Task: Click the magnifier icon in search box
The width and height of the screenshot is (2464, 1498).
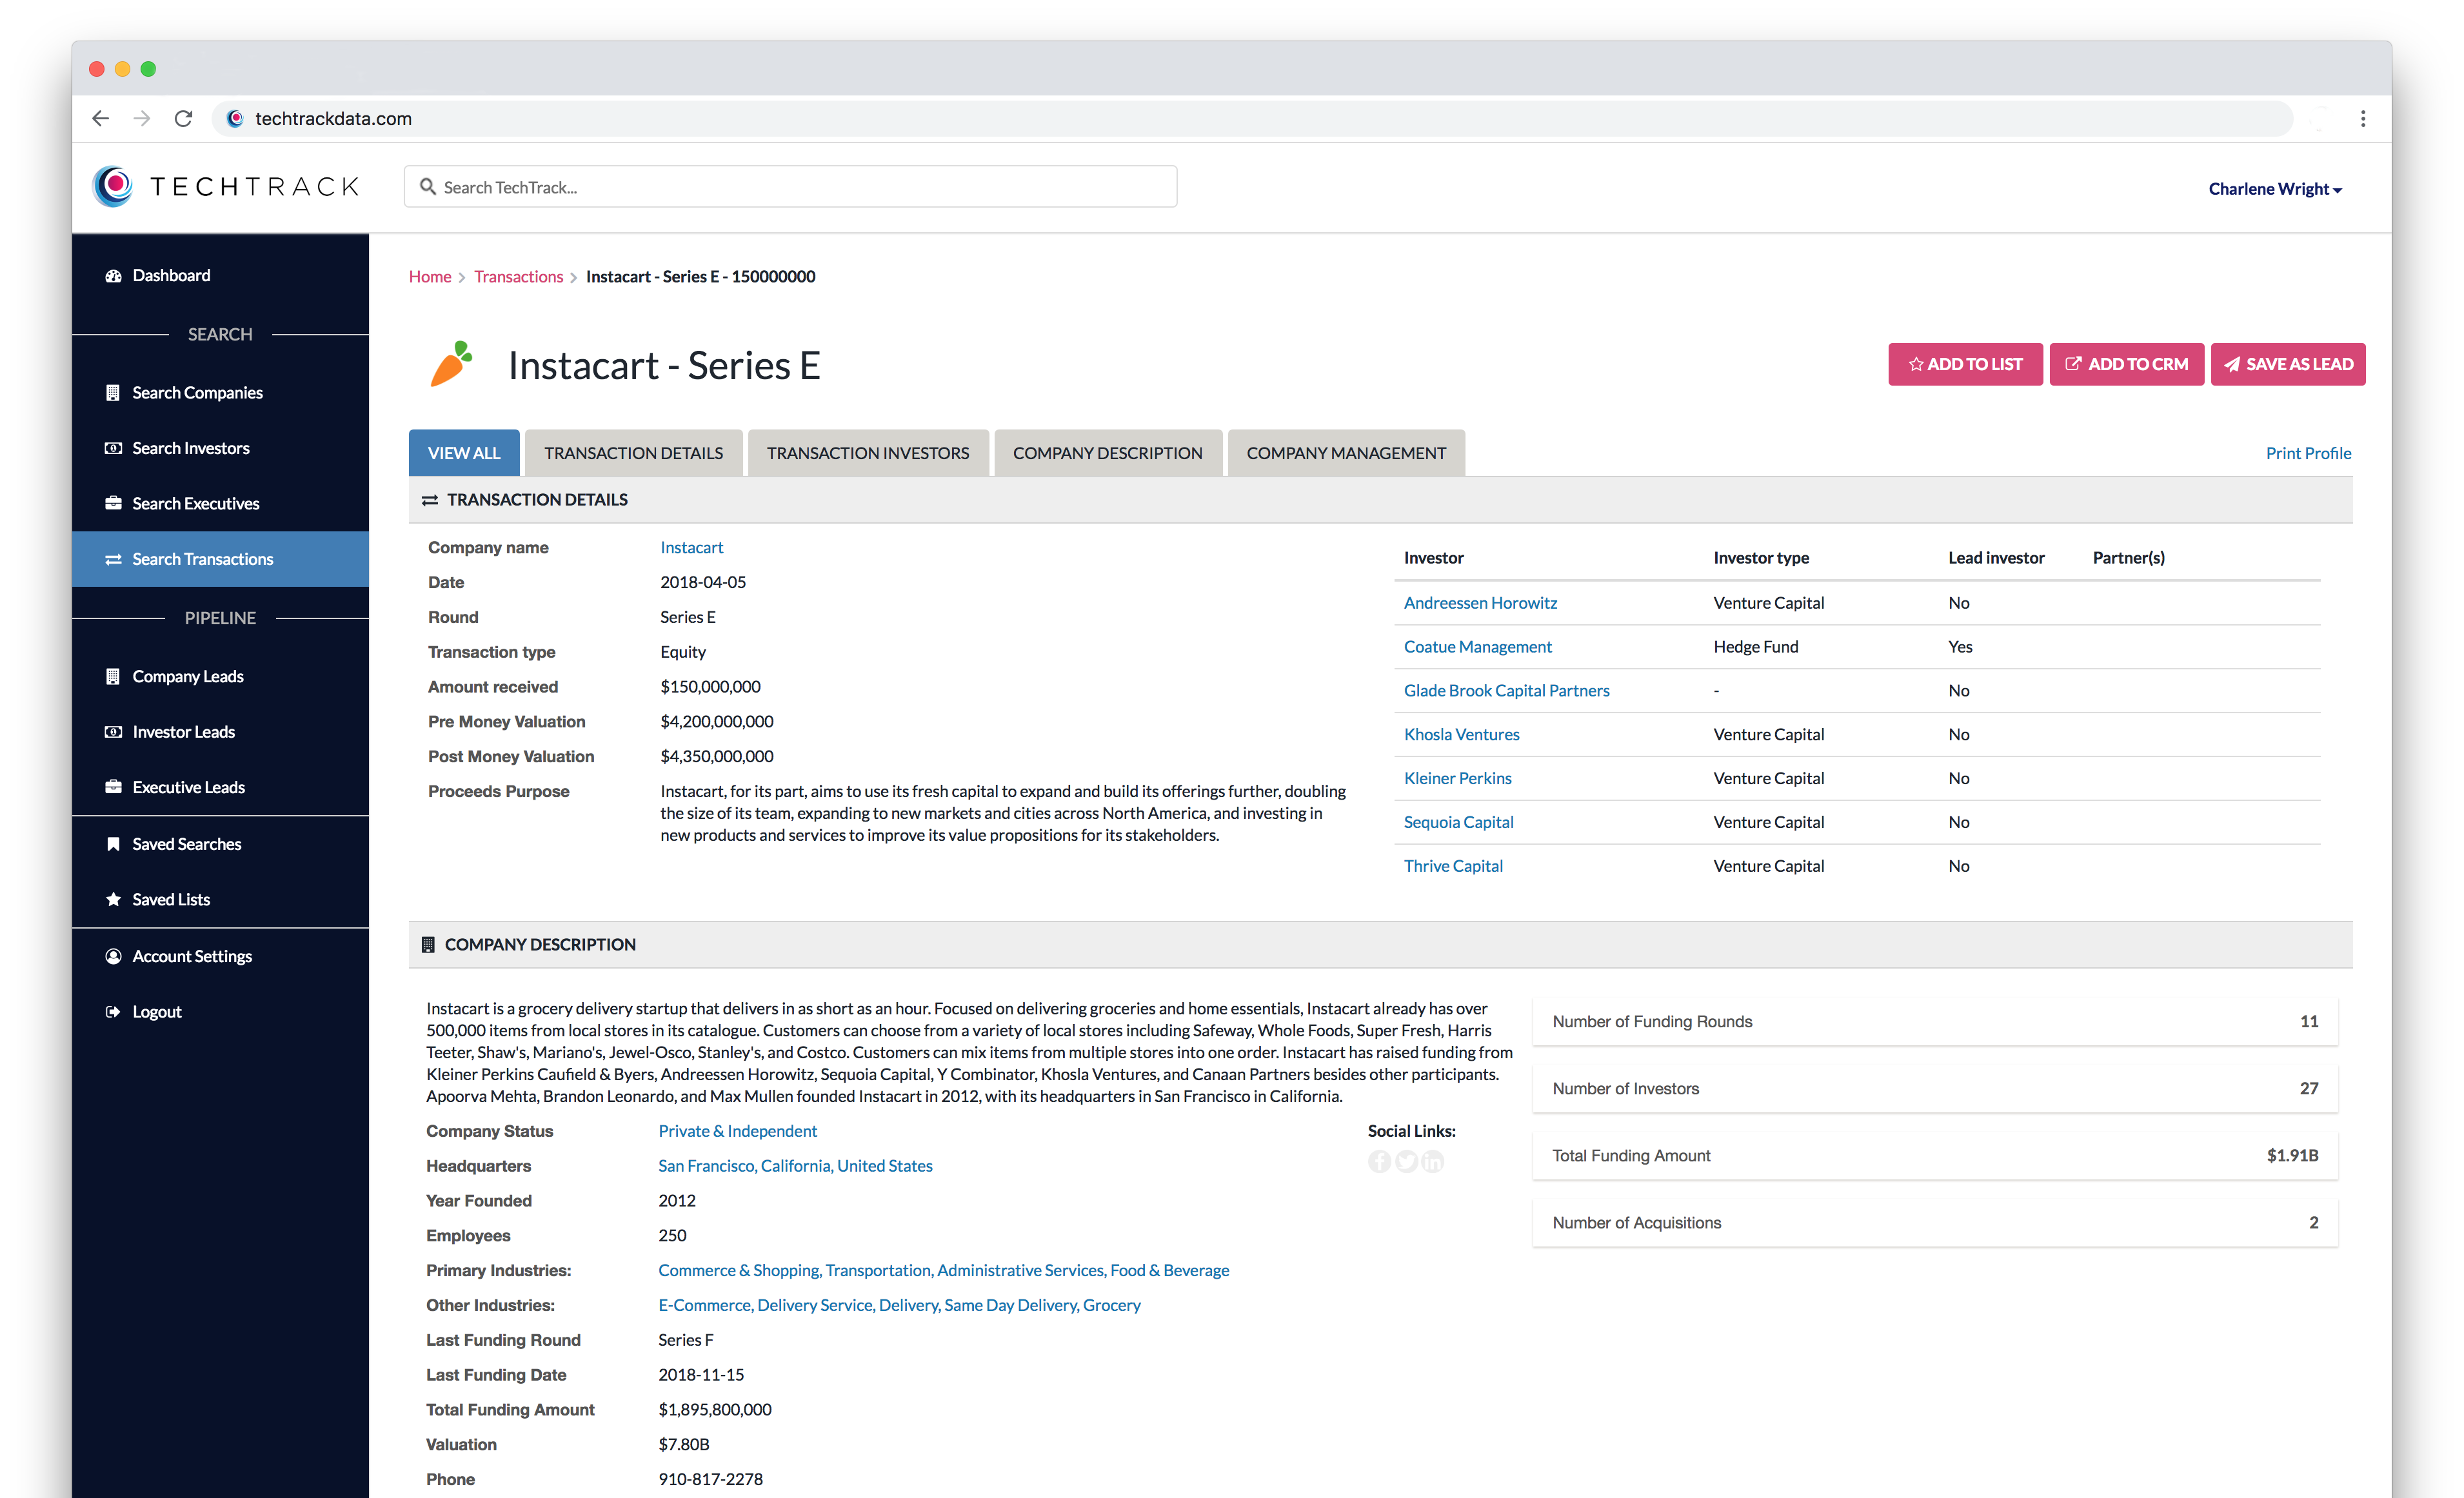Action: point(427,187)
